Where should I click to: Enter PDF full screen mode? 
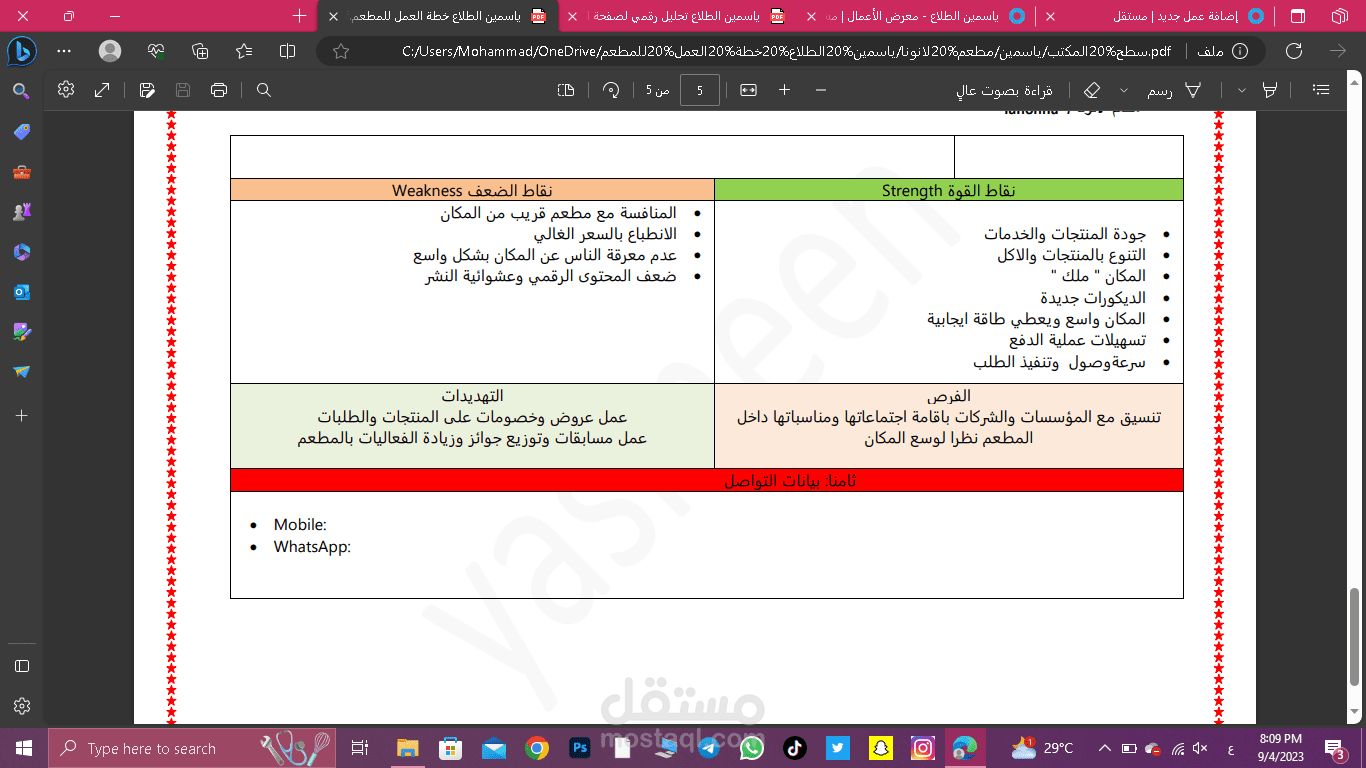click(102, 90)
